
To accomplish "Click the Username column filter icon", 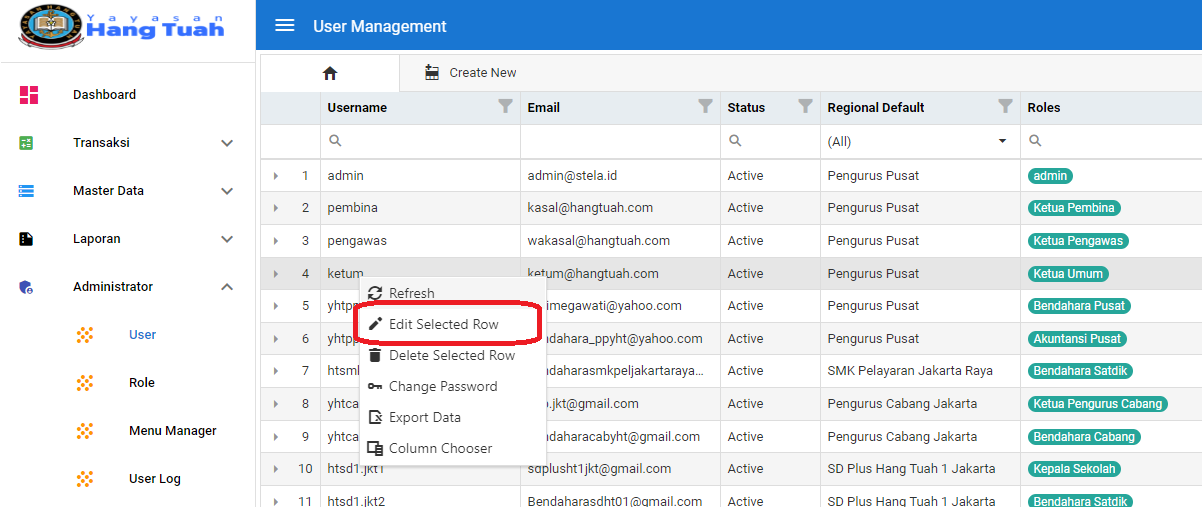I will 505,107.
